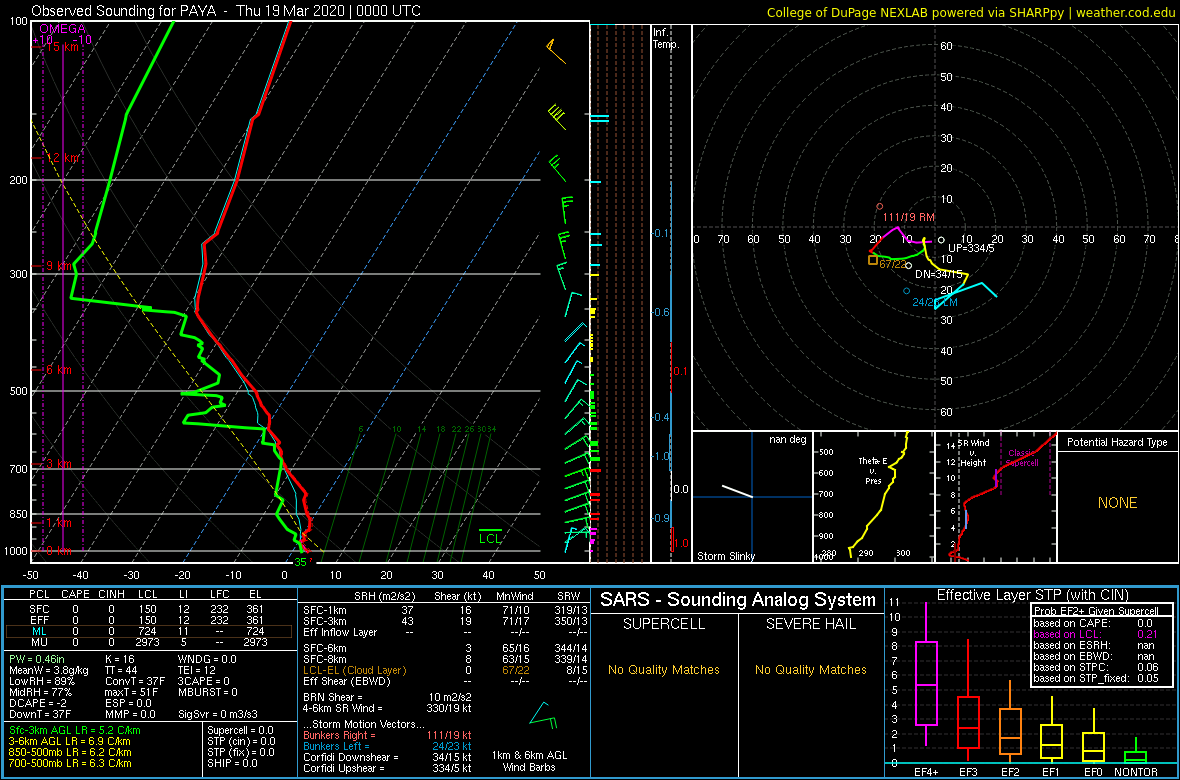Click the 'PW = 0.46in' value

tap(38, 659)
